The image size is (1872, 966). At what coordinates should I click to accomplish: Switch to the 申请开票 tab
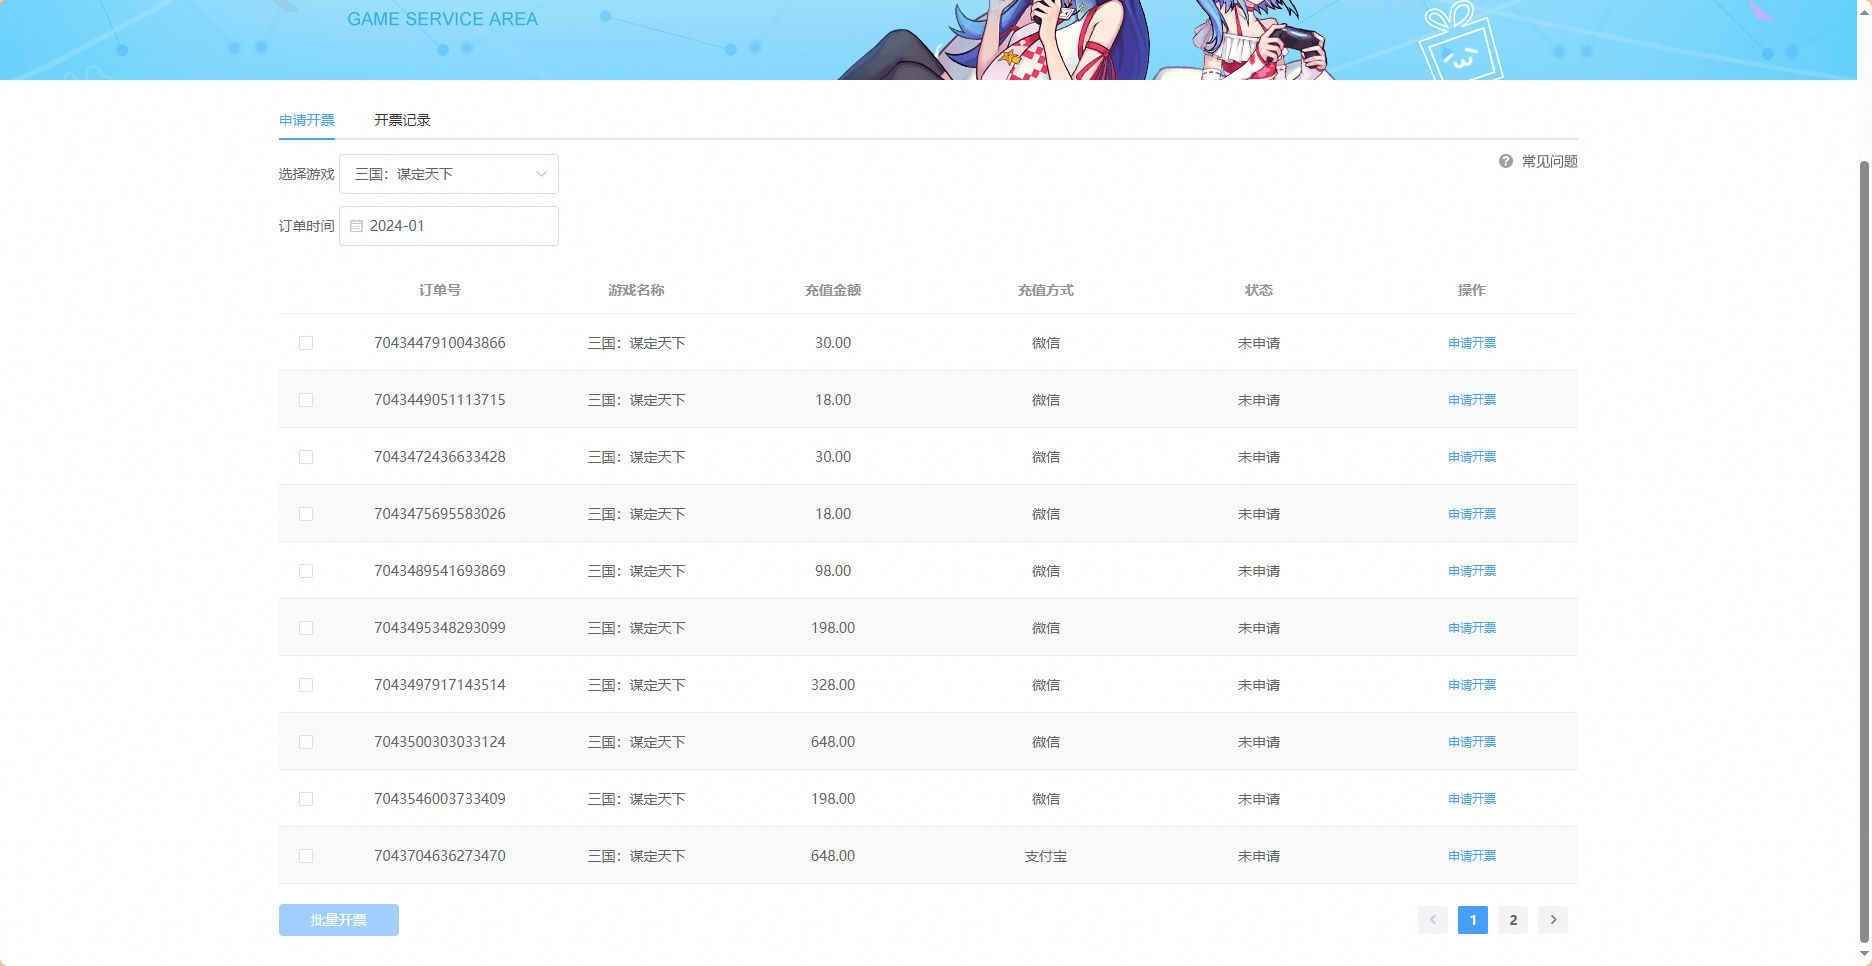[307, 120]
